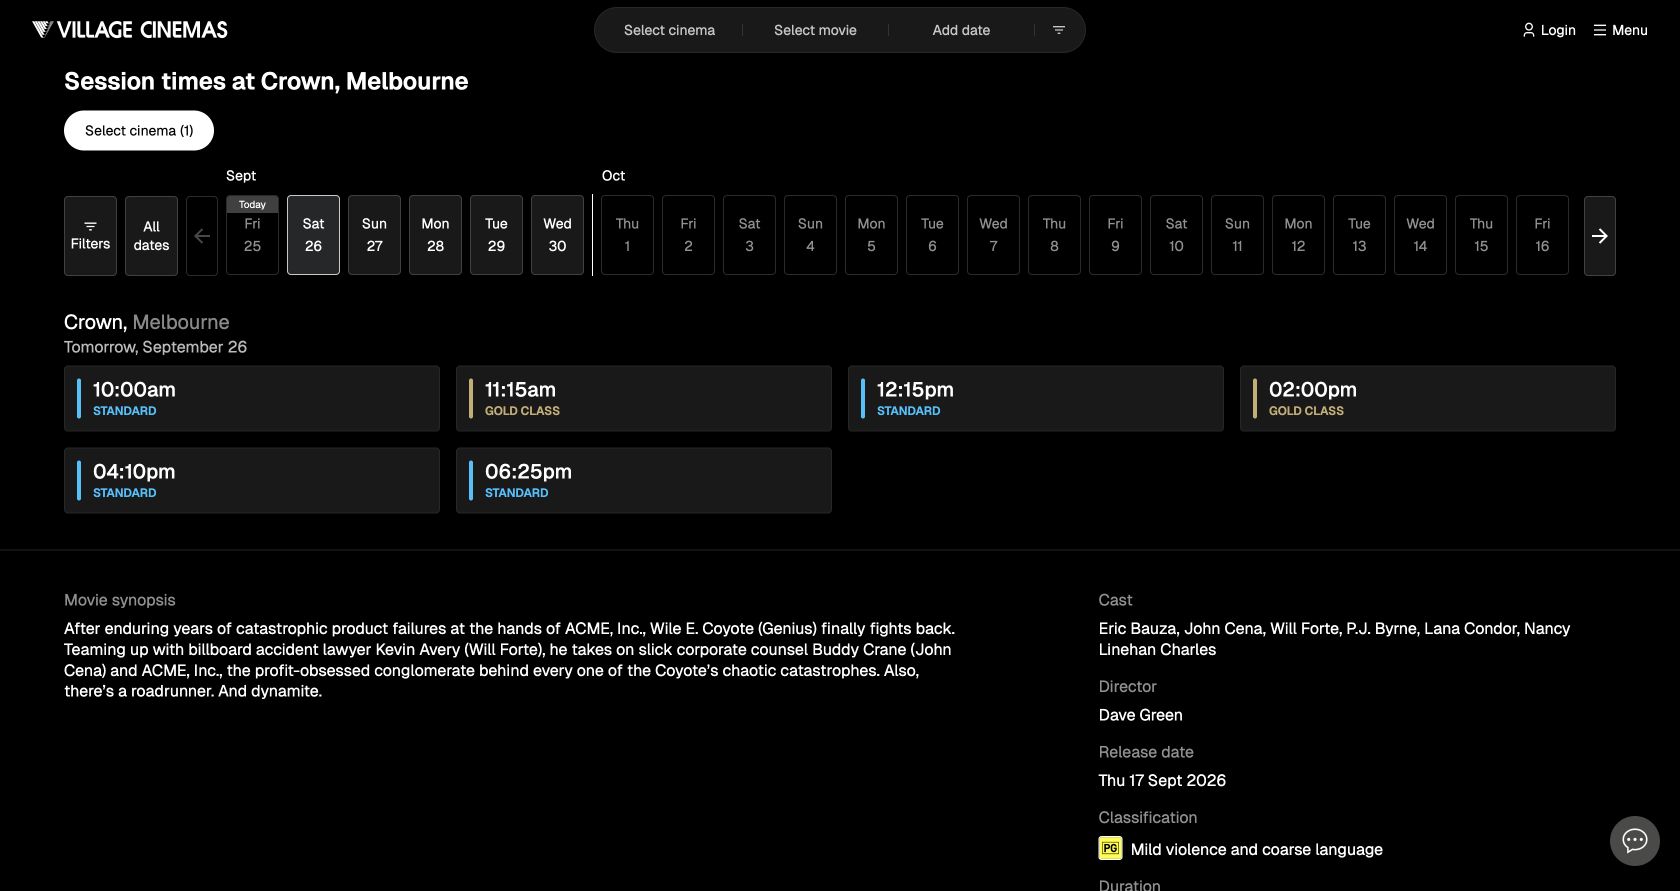This screenshot has width=1680, height=891.
Task: Select Fri 16 October date
Action: [1542, 235]
